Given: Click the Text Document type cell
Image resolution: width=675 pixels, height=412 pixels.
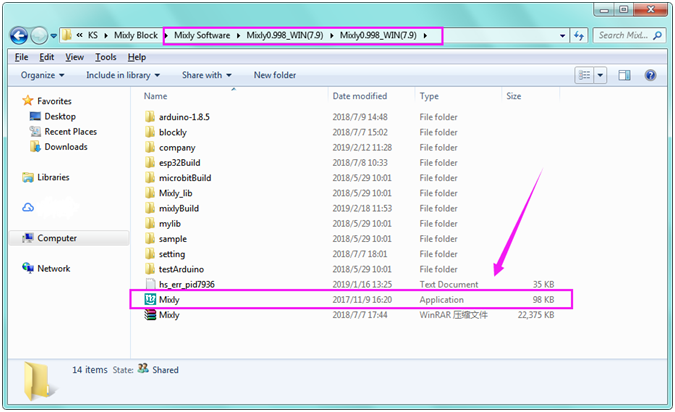Looking at the screenshot, I should 449,285.
